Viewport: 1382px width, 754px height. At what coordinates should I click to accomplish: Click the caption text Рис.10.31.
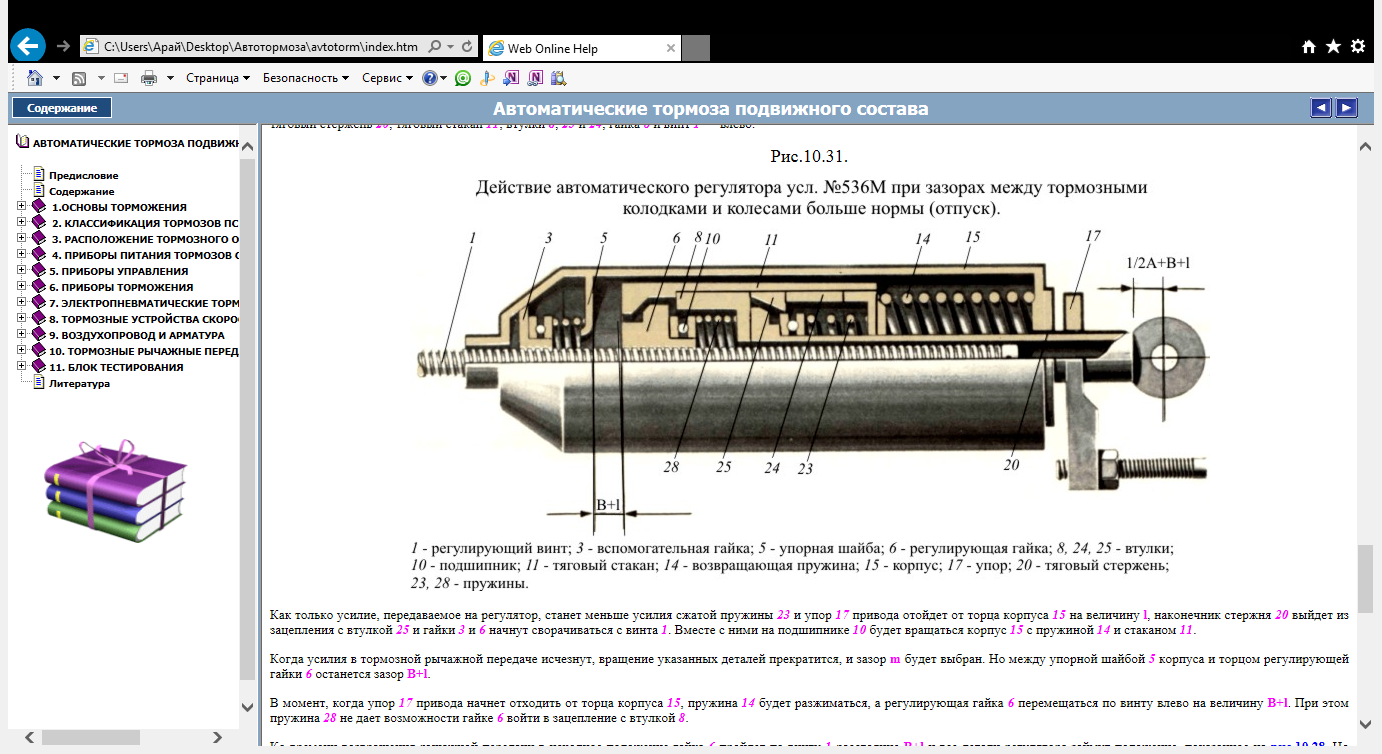click(x=809, y=156)
